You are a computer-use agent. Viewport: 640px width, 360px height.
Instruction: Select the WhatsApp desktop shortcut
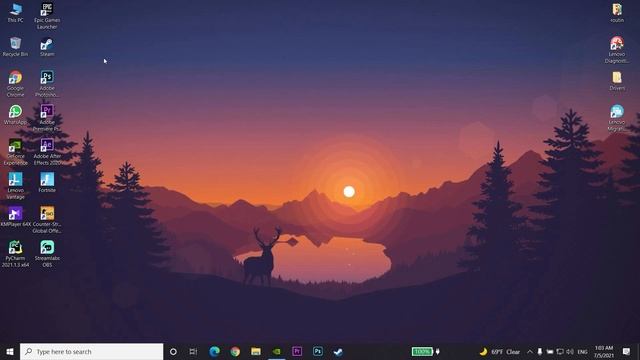(x=15, y=115)
